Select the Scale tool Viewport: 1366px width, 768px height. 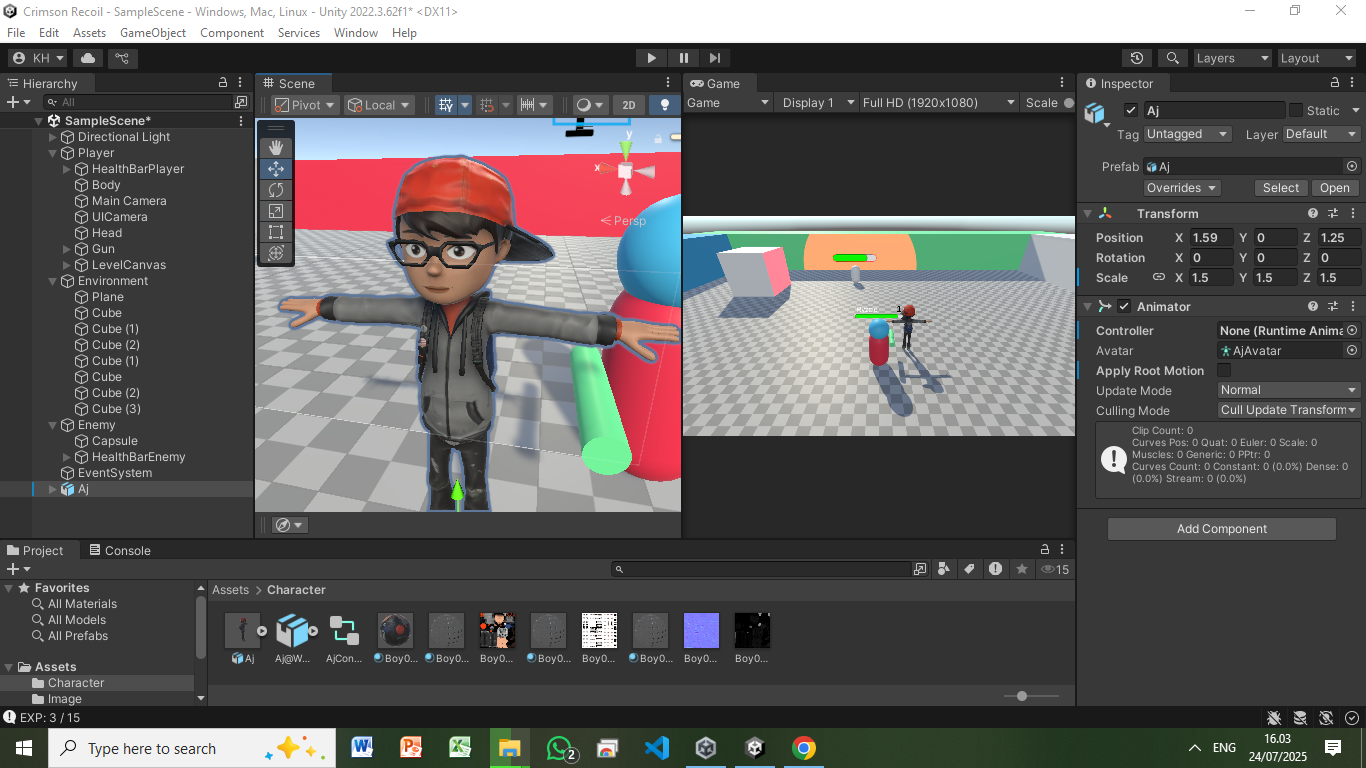point(276,211)
